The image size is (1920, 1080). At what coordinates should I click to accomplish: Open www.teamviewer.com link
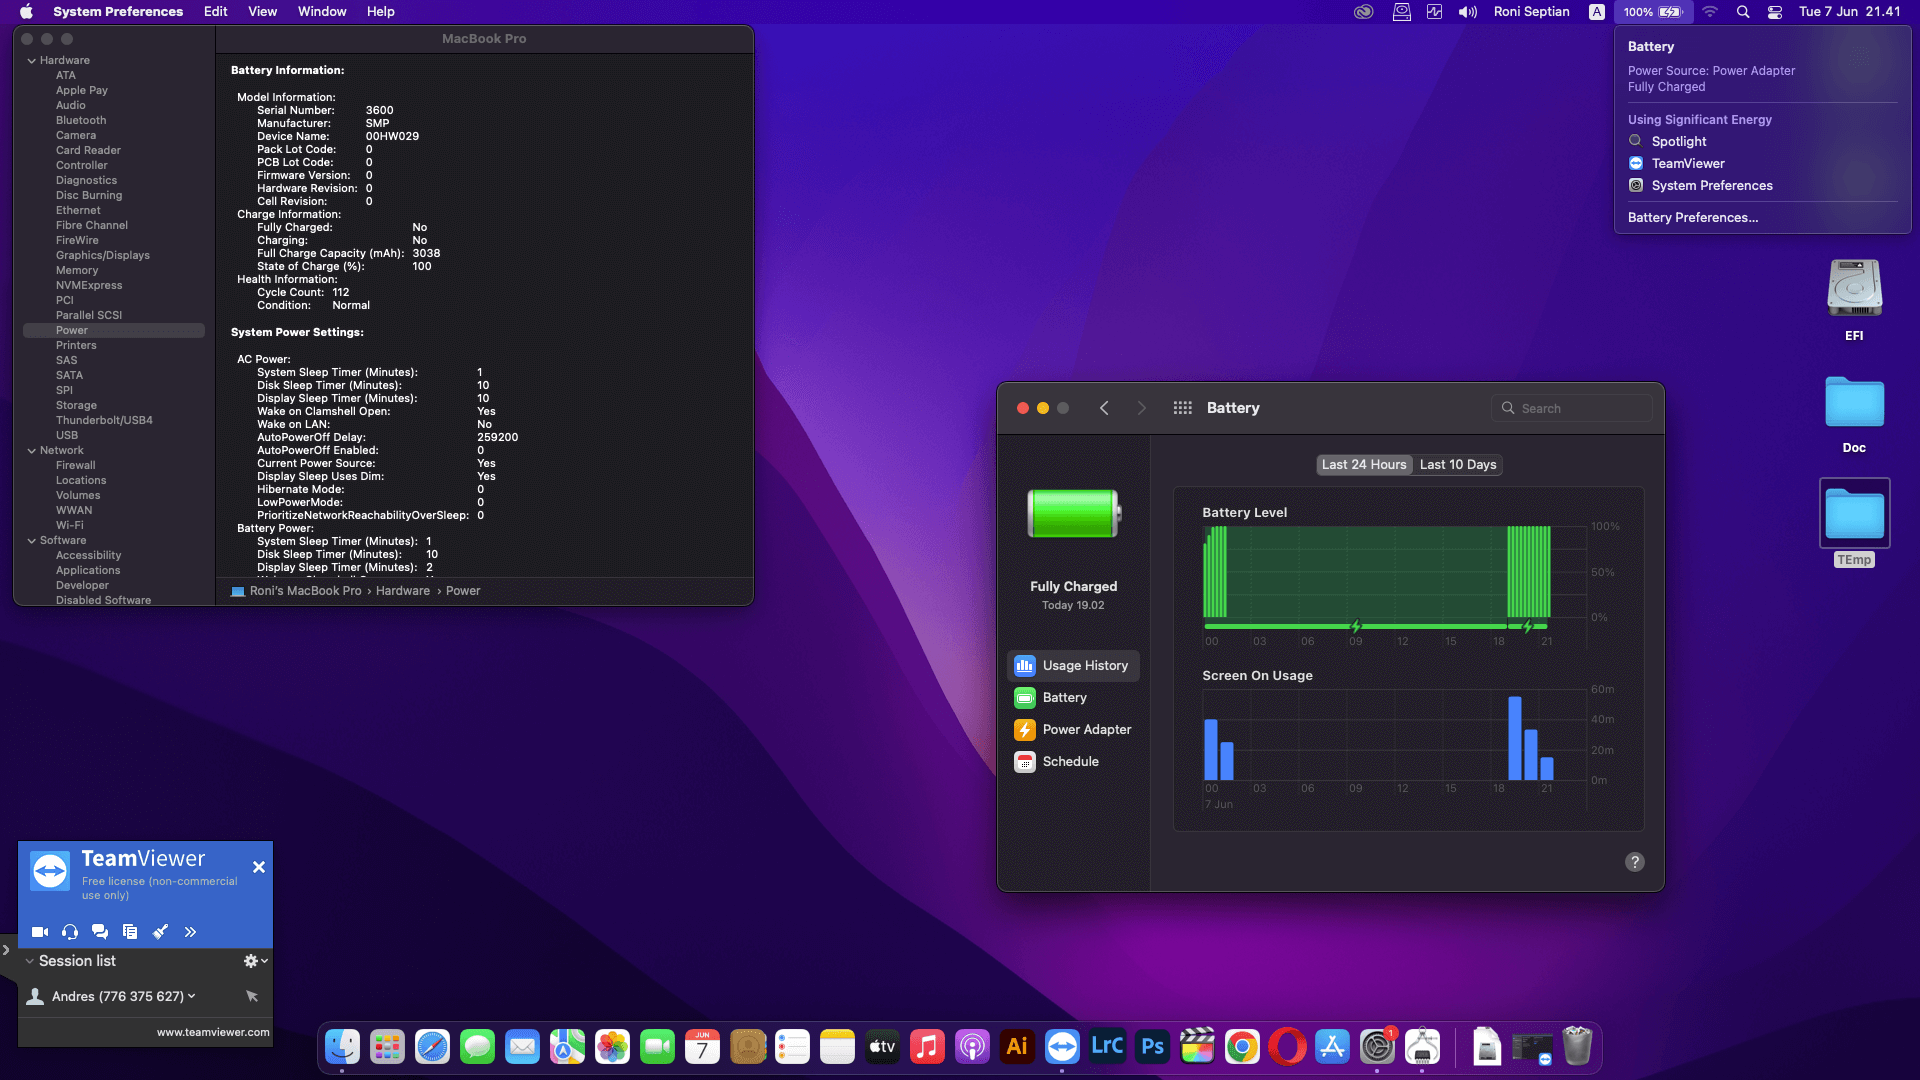click(213, 1033)
